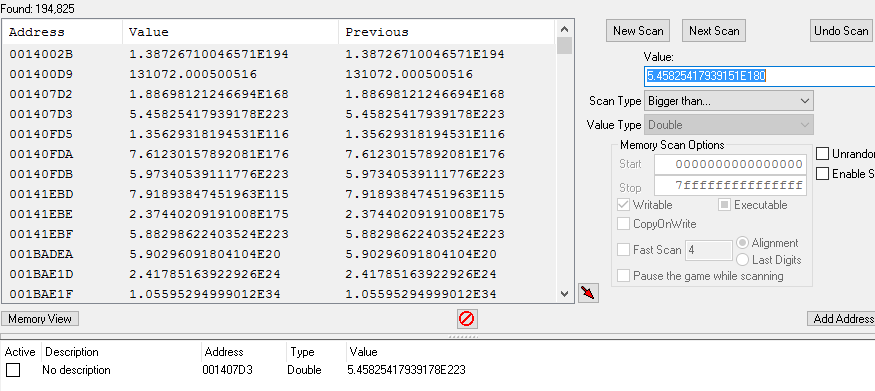Screen dimensions: 875x391
Task: Toggle the Writable checkbox
Action: [623, 205]
